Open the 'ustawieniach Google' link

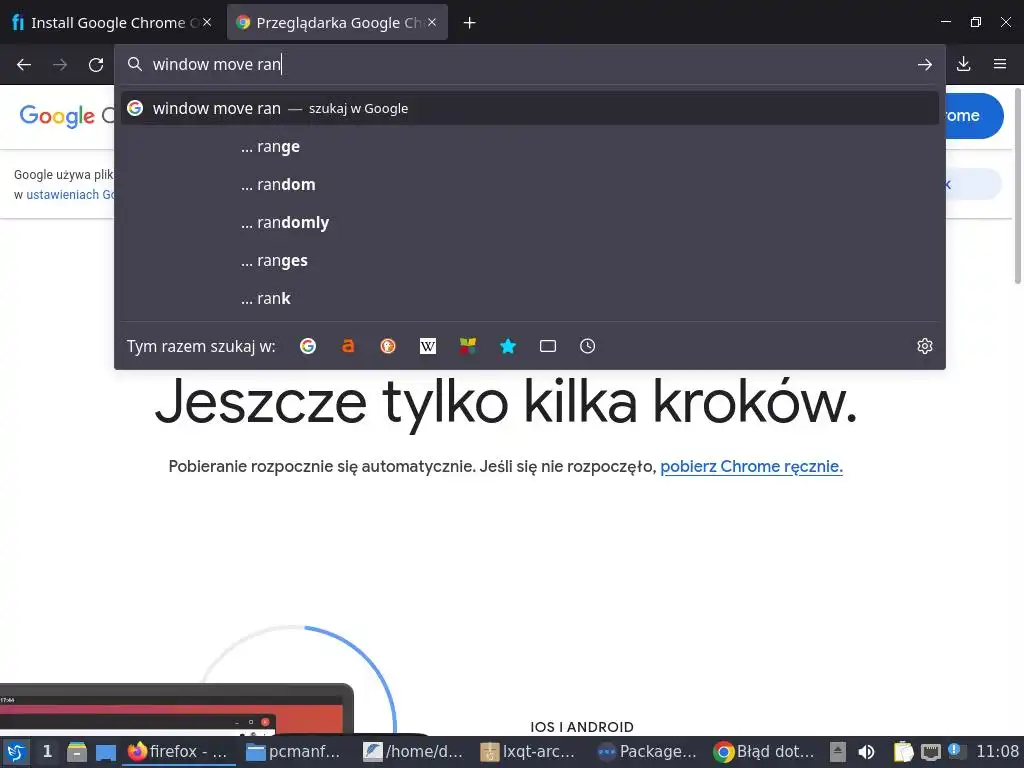[x=71, y=195]
